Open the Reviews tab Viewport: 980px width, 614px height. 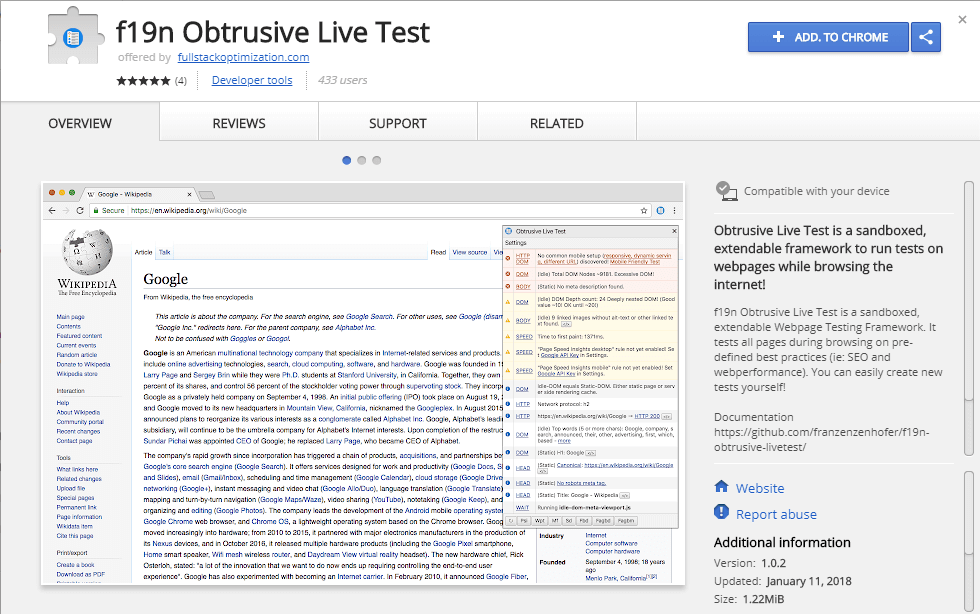(239, 124)
